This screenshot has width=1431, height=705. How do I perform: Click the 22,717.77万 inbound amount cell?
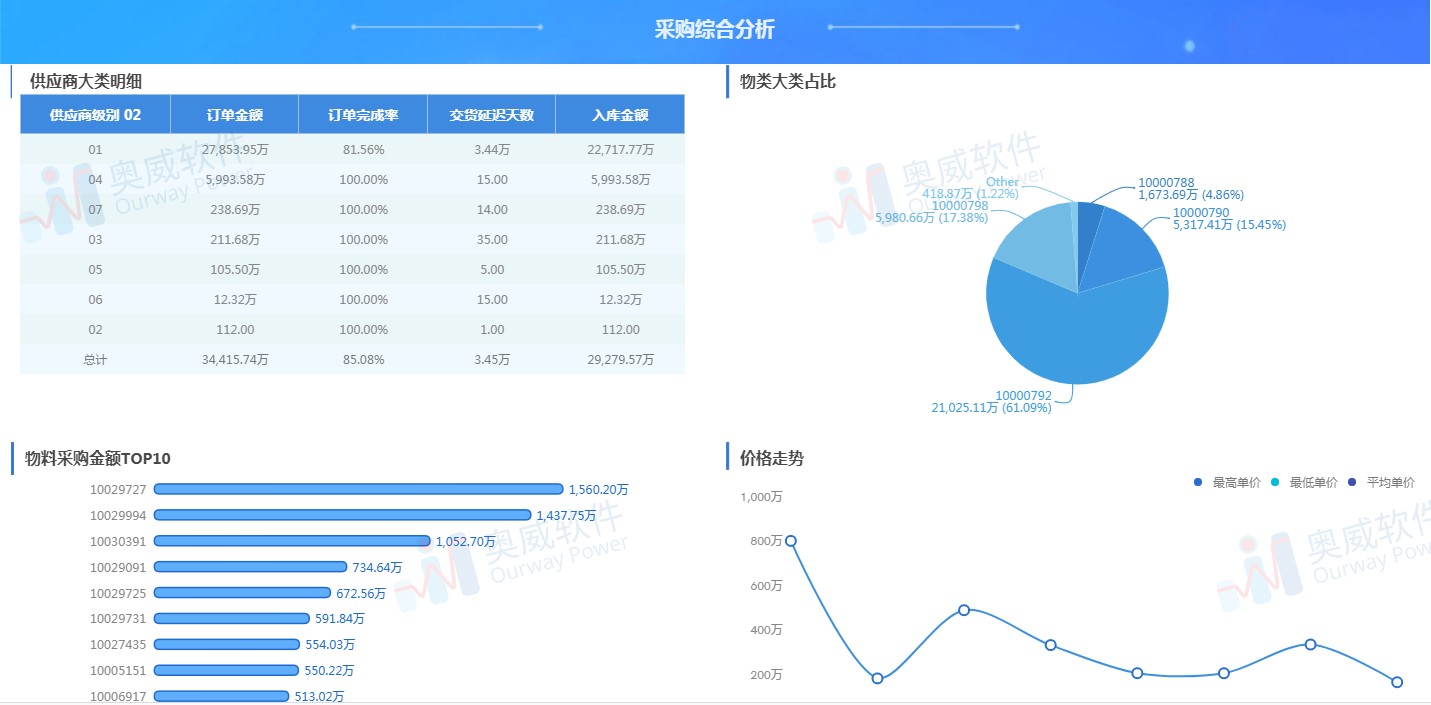(x=620, y=150)
